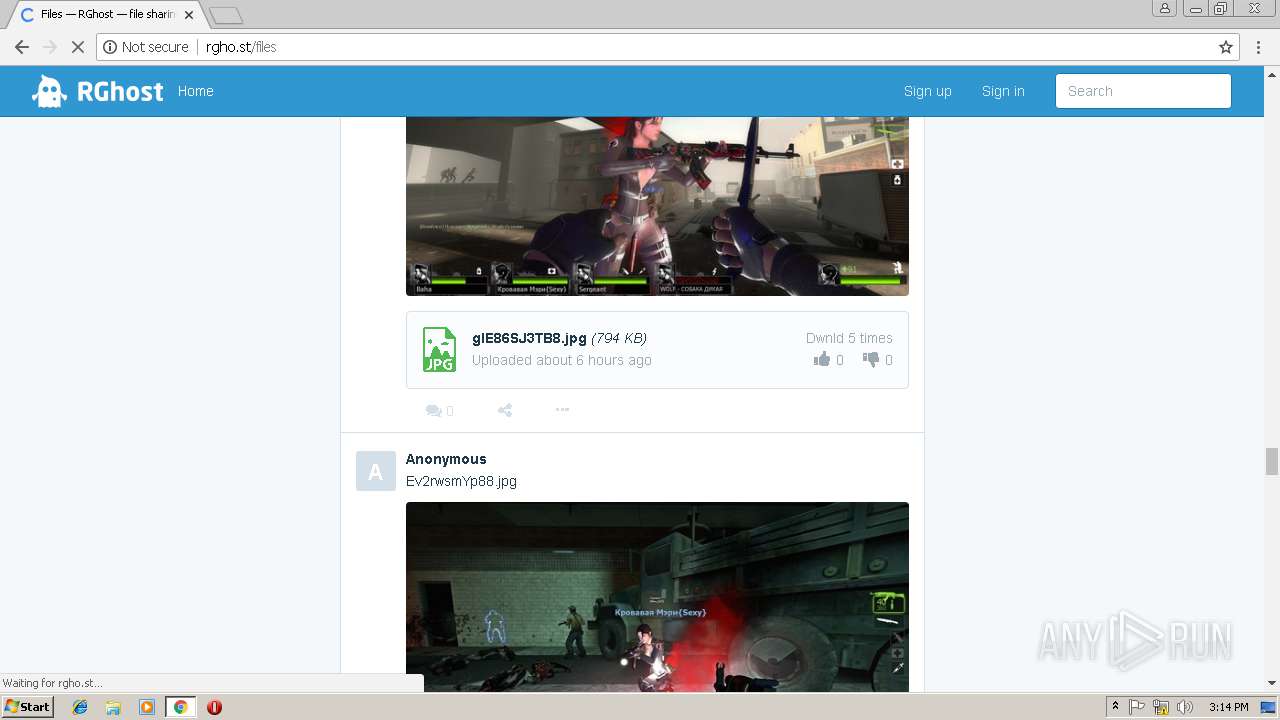Click the green JPG file icon
The width and height of the screenshot is (1280, 720).
439,349
